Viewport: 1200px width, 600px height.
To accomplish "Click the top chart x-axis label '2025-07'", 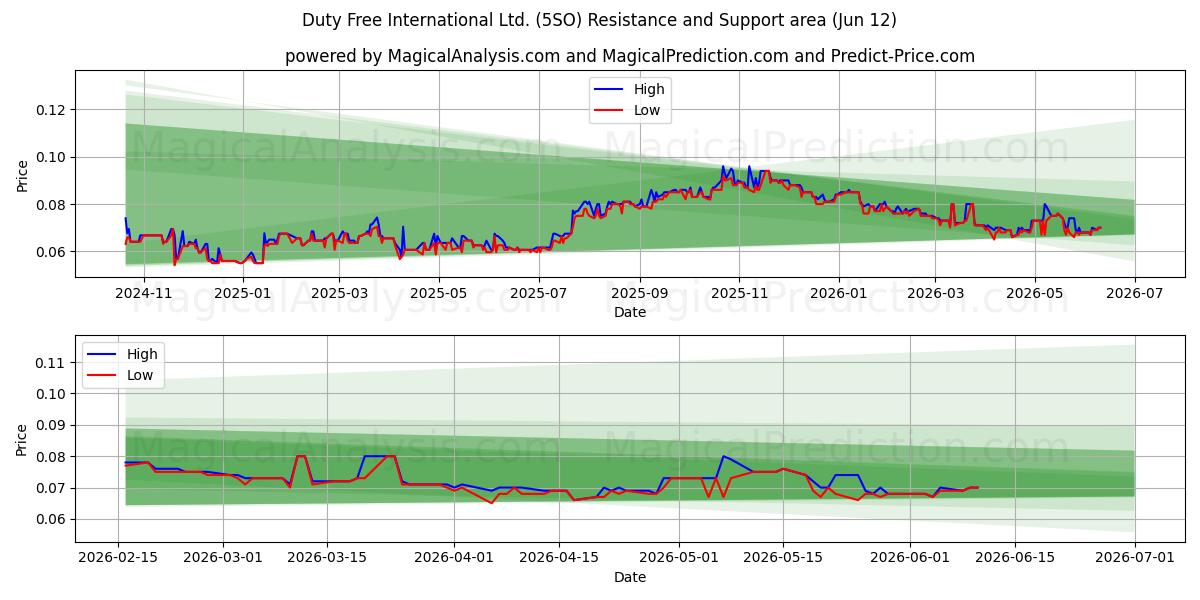I will click(x=538, y=293).
